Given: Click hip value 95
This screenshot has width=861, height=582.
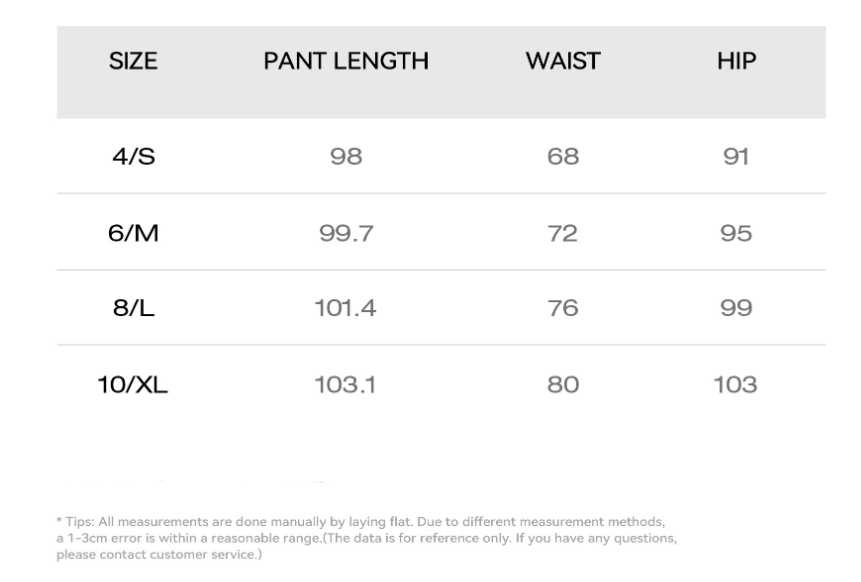Looking at the screenshot, I should tap(736, 232).
